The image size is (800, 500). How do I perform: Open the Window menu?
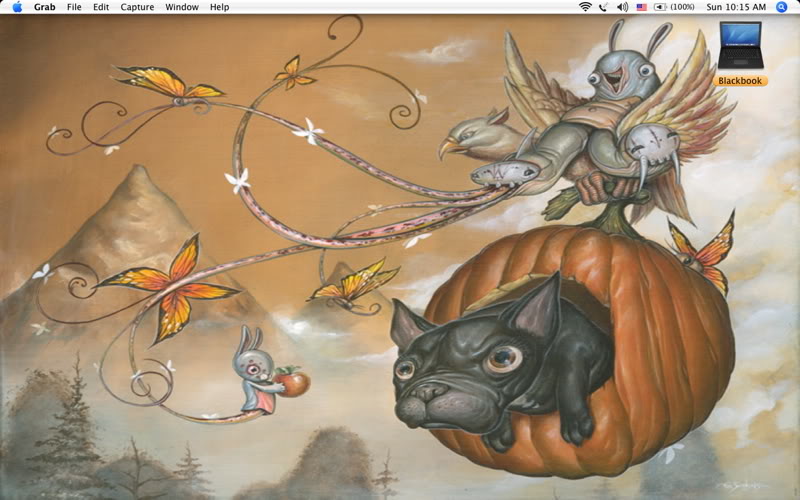(x=182, y=7)
